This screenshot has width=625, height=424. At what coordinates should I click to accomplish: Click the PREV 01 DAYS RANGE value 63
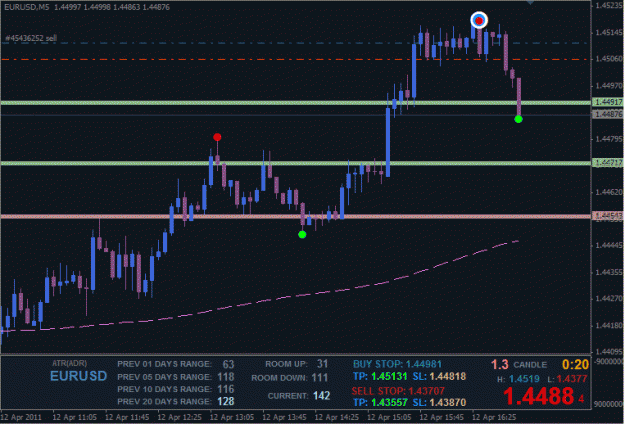coord(228,364)
